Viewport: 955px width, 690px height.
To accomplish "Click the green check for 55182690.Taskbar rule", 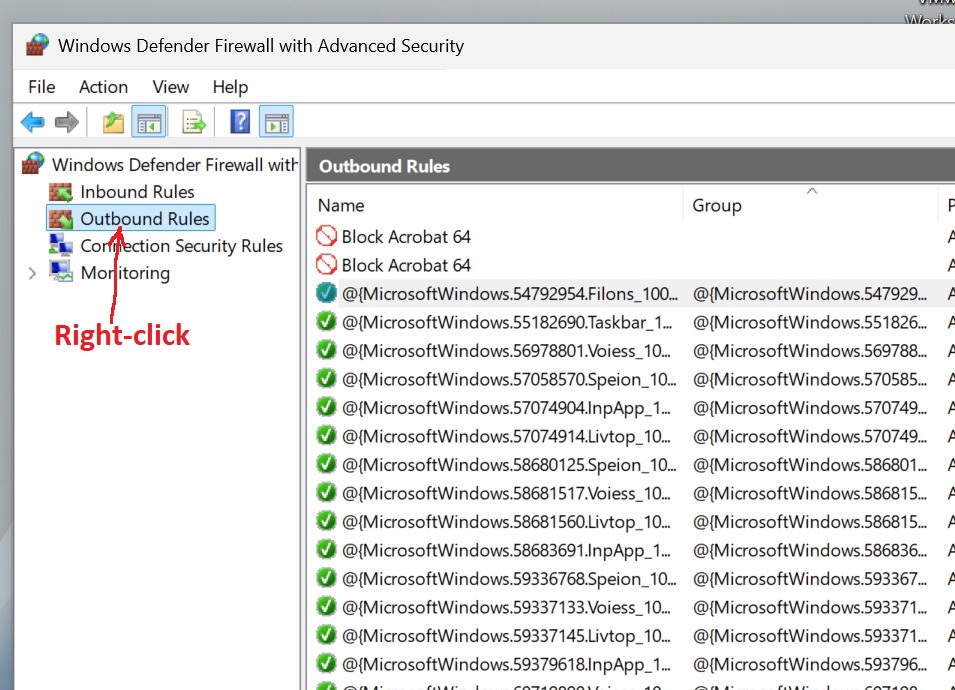I will [326, 322].
